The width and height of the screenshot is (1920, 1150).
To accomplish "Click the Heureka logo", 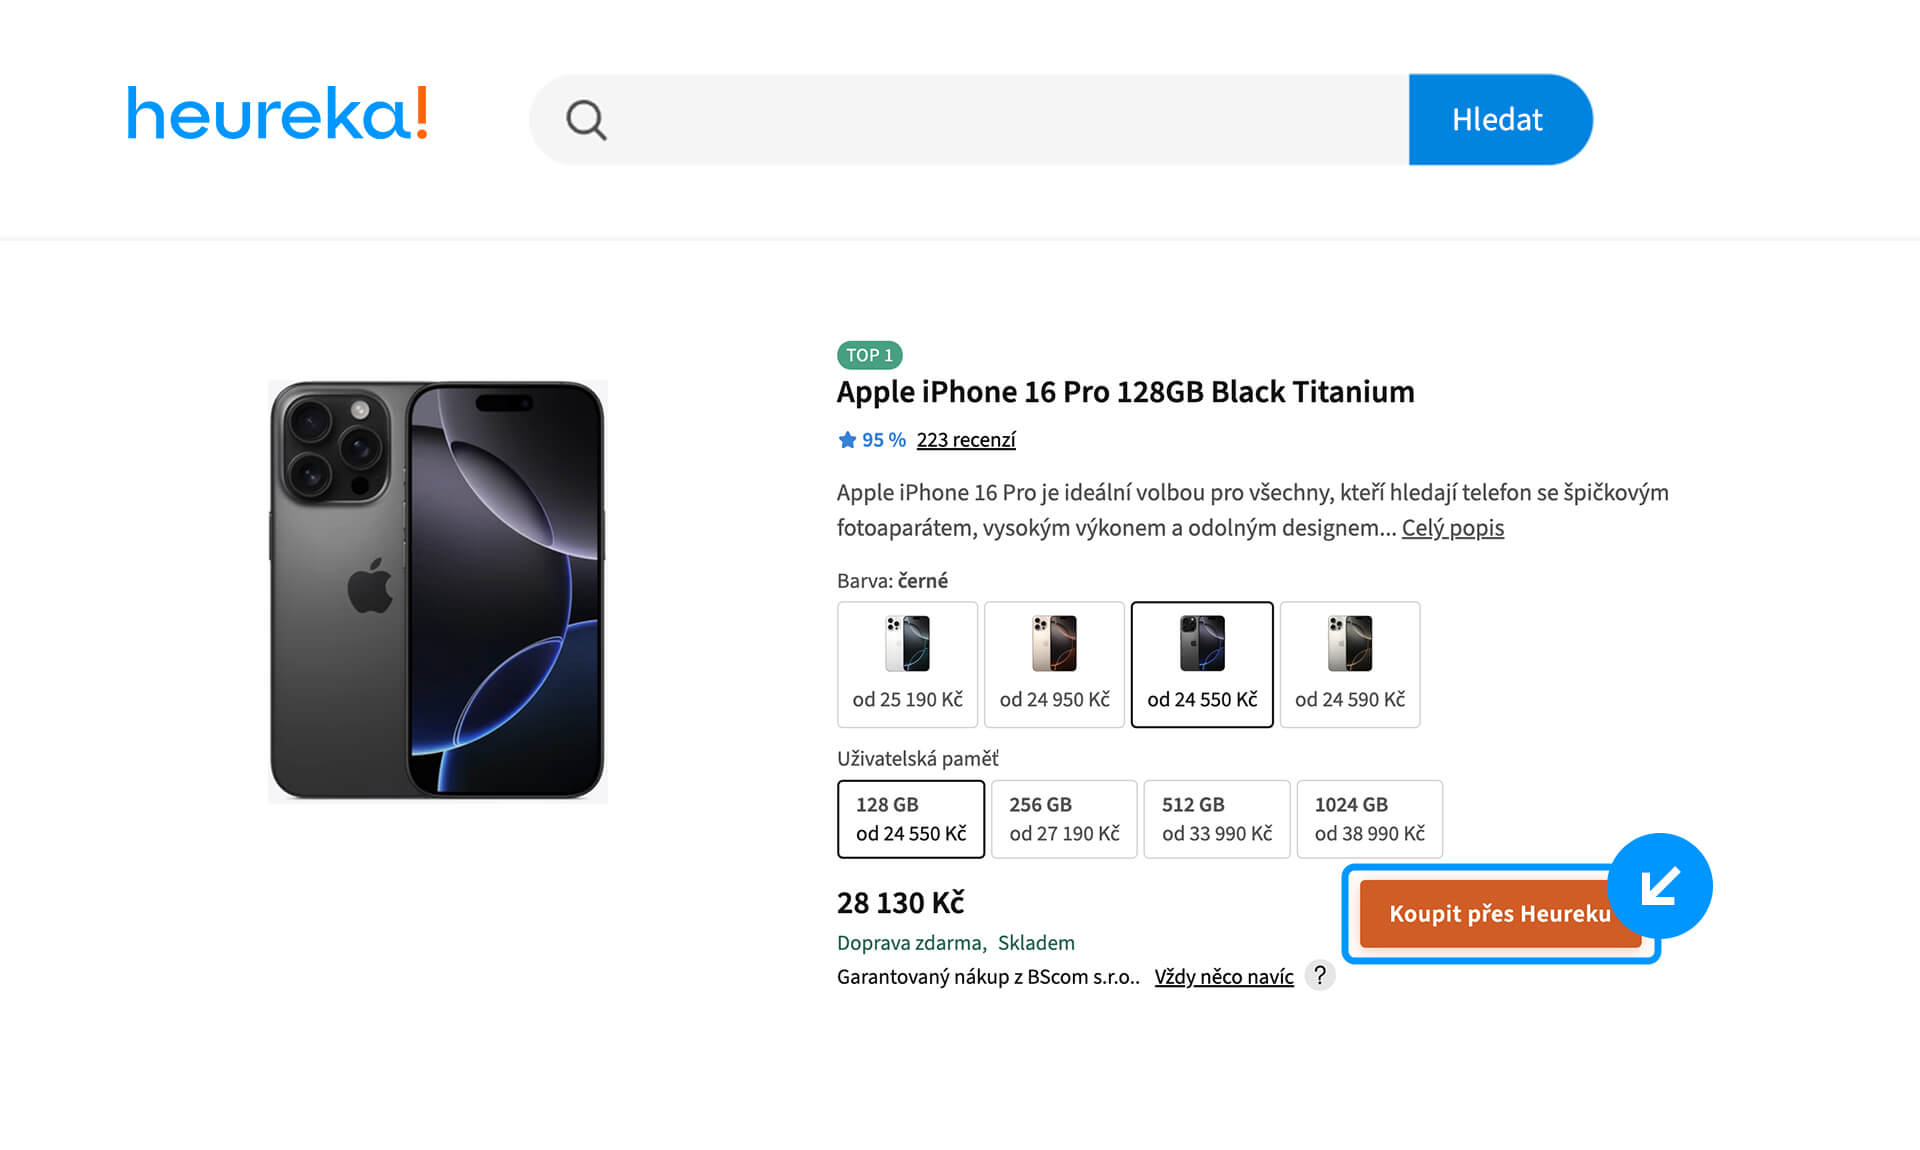I will point(277,114).
